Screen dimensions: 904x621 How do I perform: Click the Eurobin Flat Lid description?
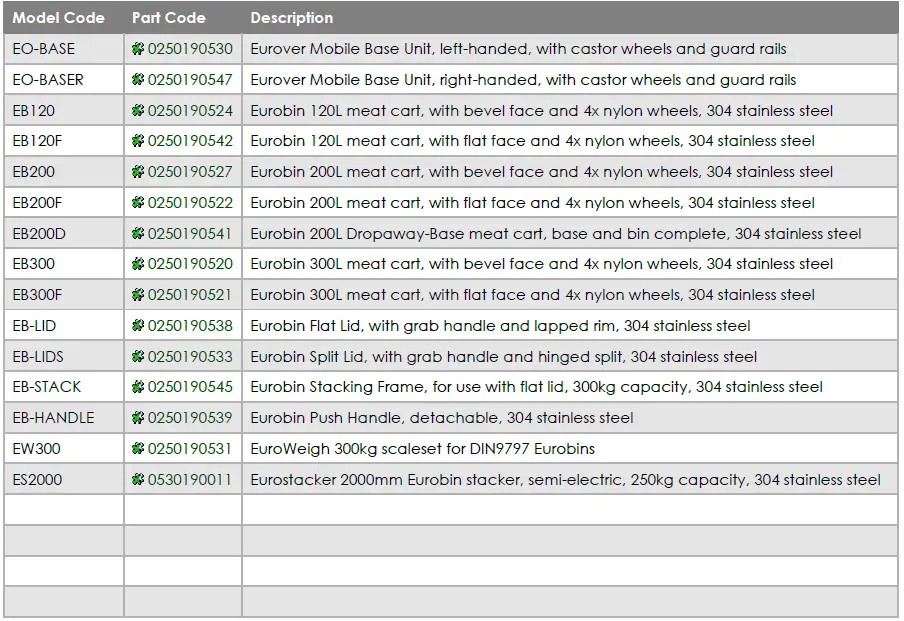pyautogui.click(x=500, y=326)
